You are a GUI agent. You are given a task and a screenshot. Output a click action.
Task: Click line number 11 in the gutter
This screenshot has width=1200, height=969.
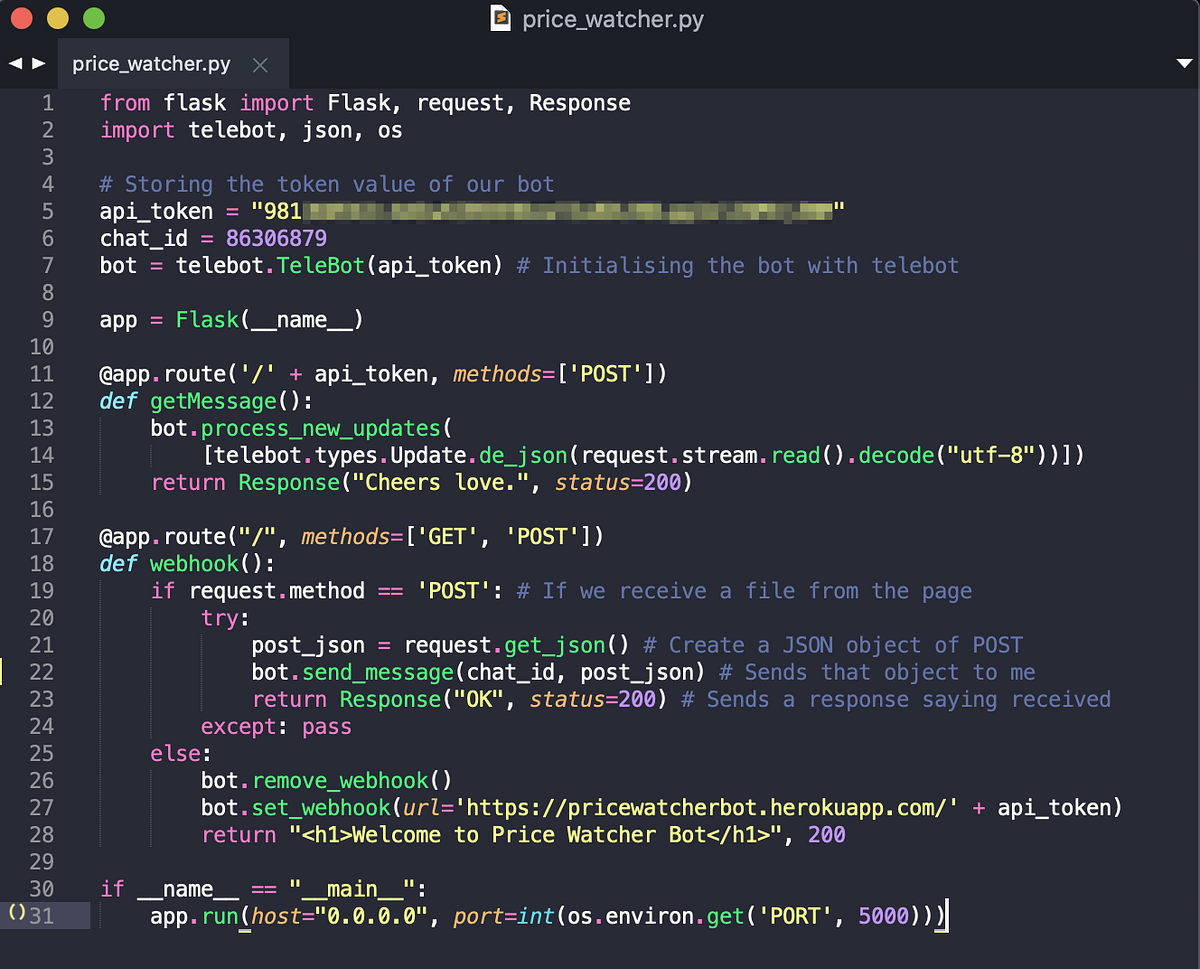pyautogui.click(x=42, y=373)
